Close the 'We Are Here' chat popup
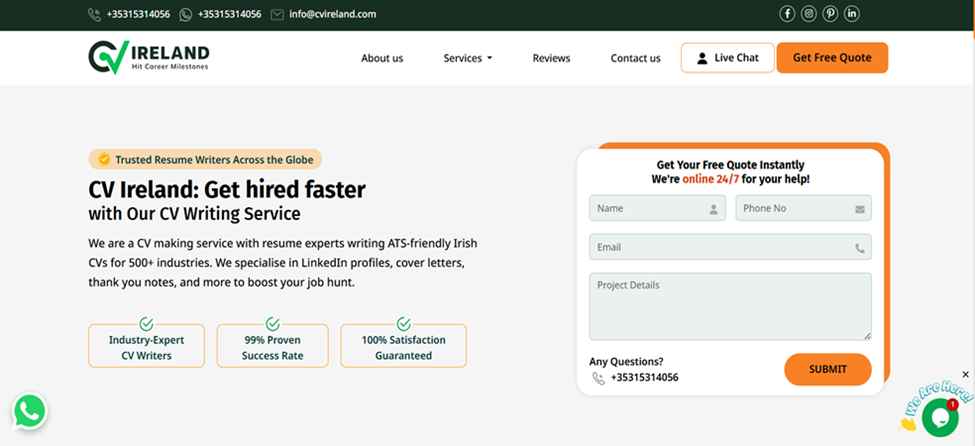The width and height of the screenshot is (975, 446). (965, 375)
